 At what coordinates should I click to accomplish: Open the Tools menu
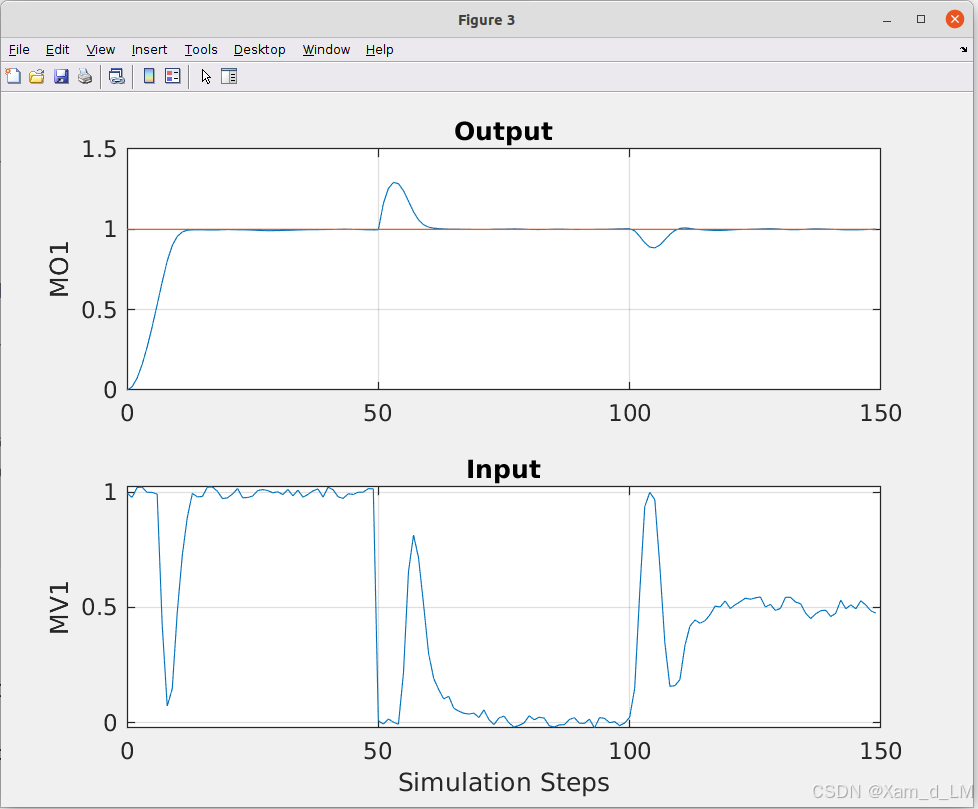click(x=201, y=49)
